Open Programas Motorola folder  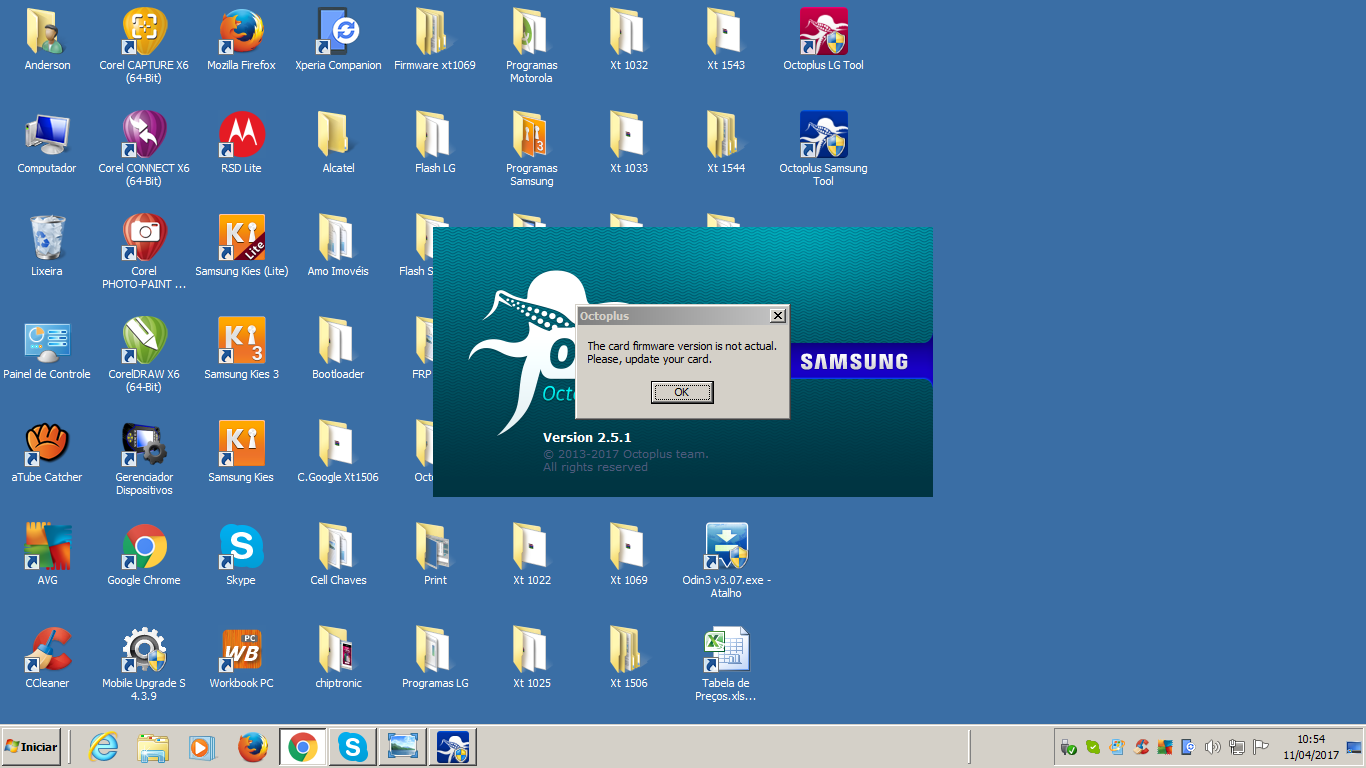click(x=532, y=46)
